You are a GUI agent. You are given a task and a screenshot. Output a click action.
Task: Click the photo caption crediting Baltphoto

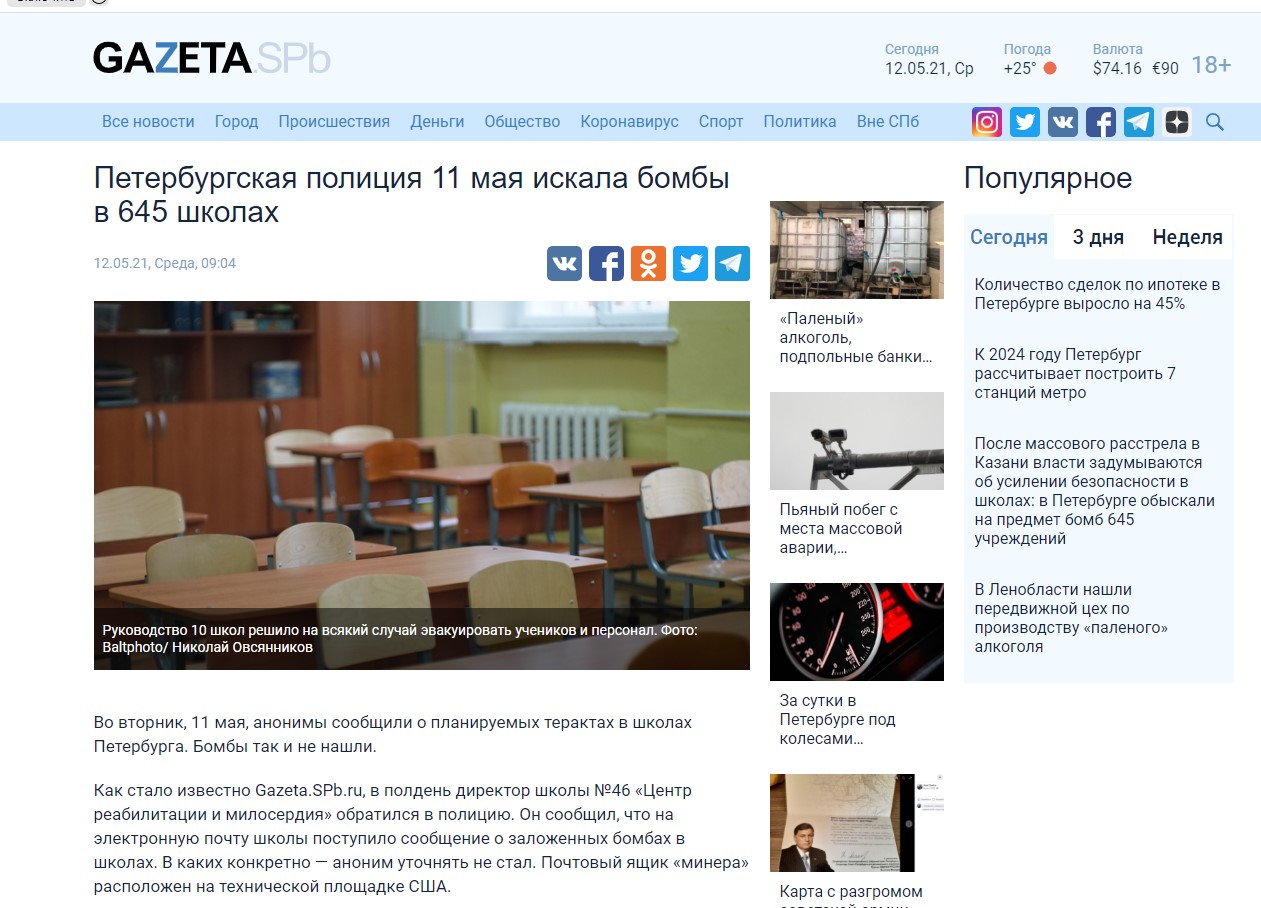(x=400, y=639)
